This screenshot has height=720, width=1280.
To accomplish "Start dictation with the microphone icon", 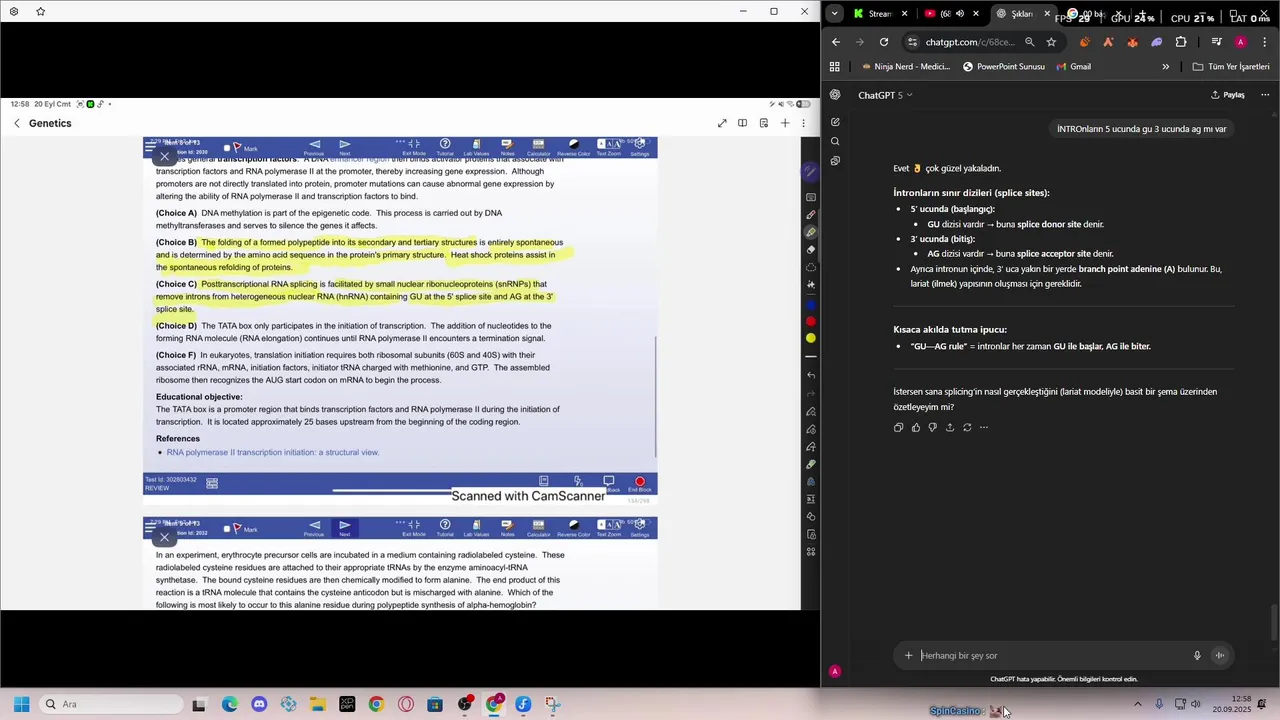I will [x=1197, y=656].
